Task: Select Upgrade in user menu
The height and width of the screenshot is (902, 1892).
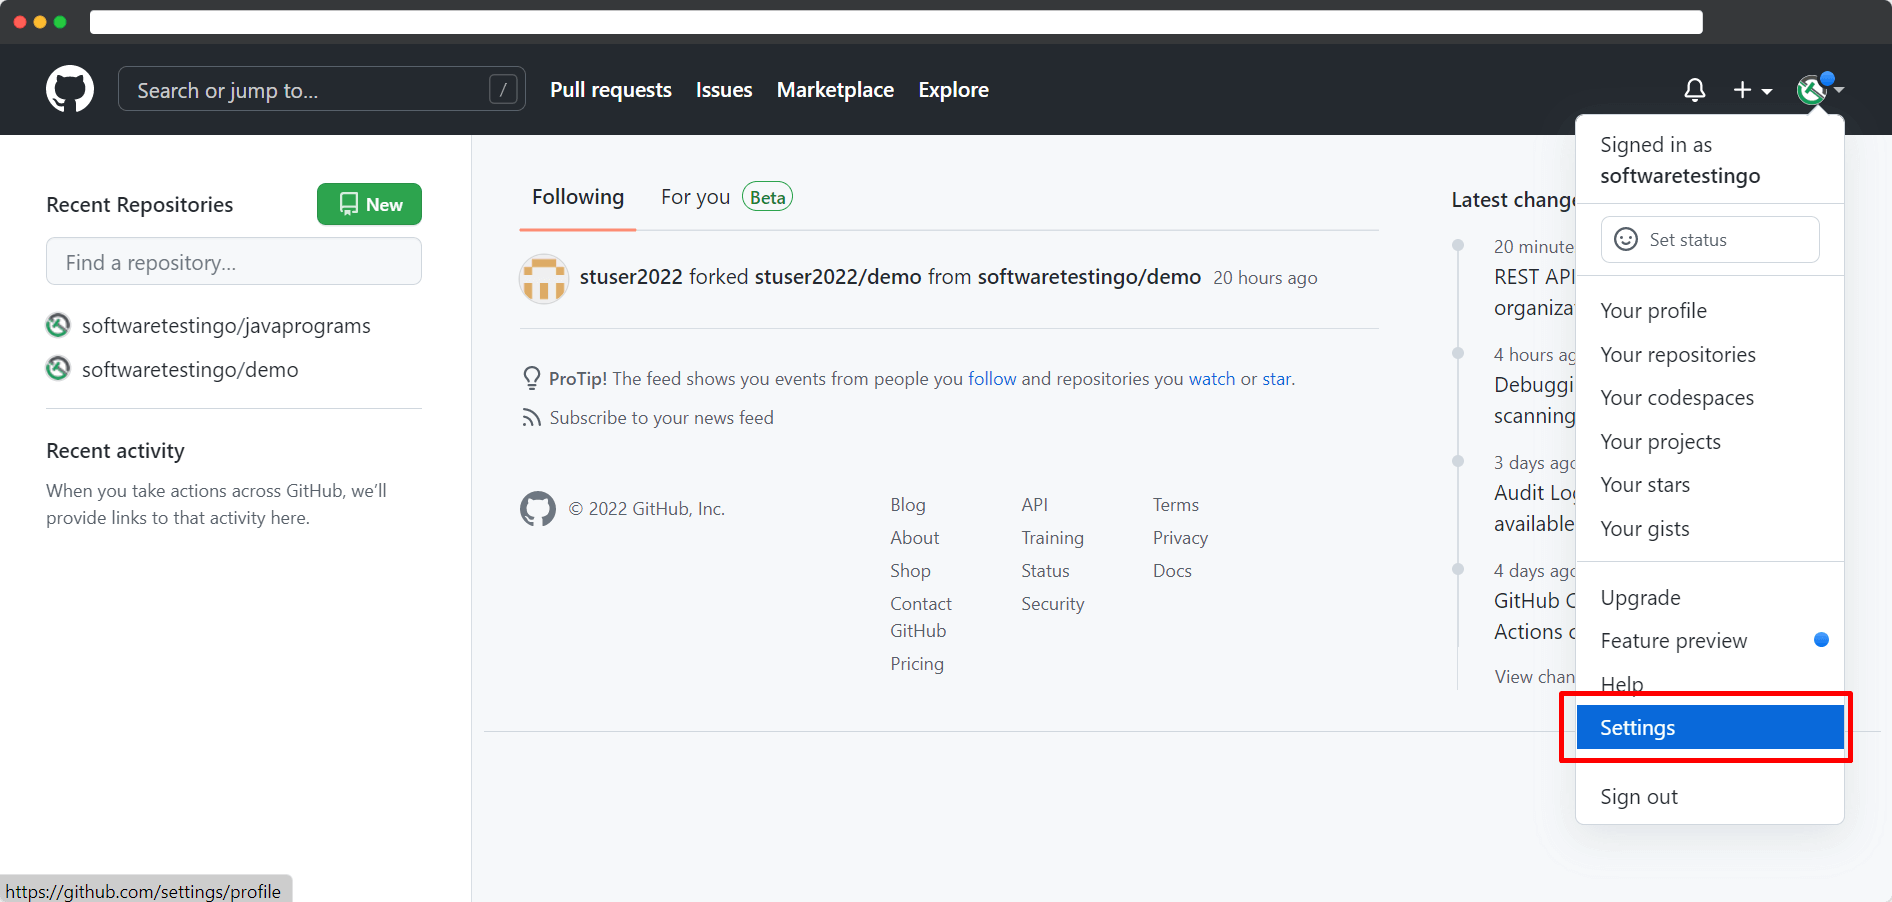Action: (1709, 598)
